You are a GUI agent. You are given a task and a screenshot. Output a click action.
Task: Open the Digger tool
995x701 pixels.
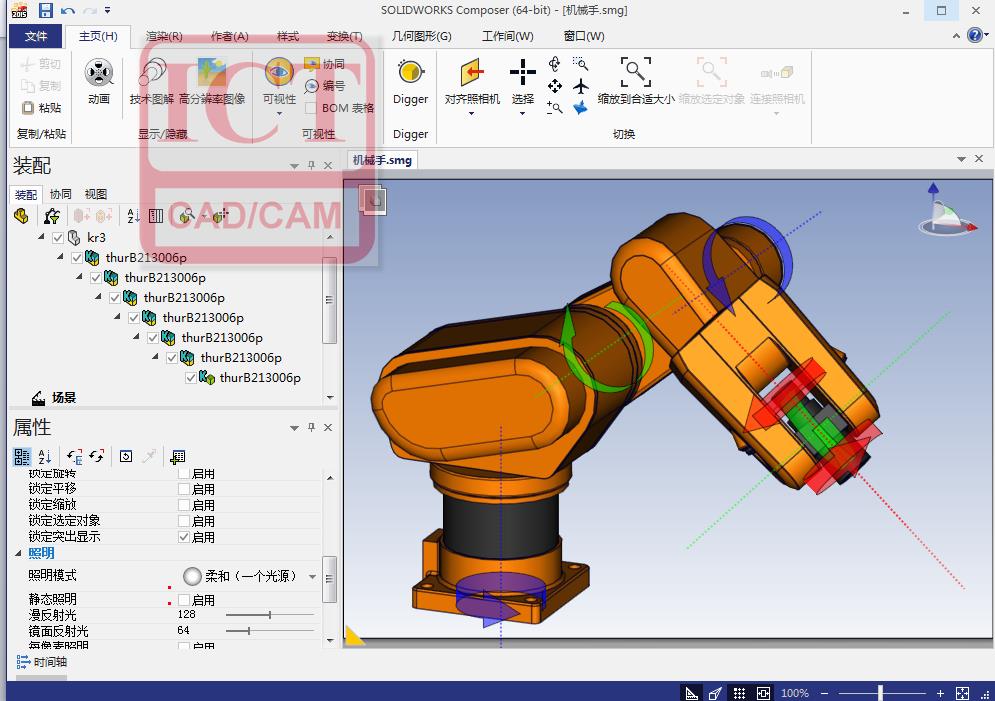tap(410, 74)
